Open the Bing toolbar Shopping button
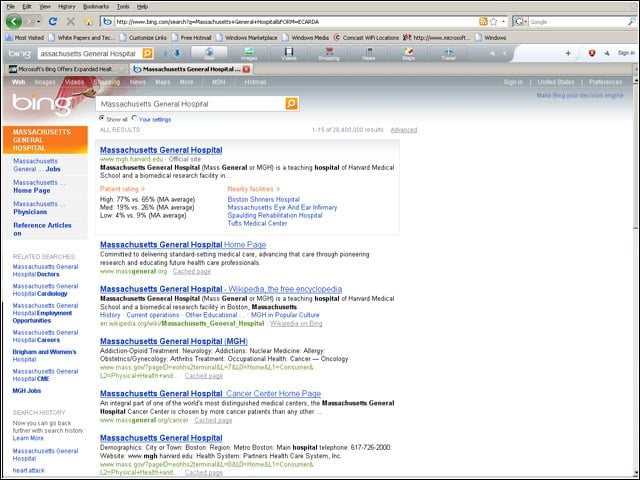Screen dimensions: 640x480 [329, 53]
